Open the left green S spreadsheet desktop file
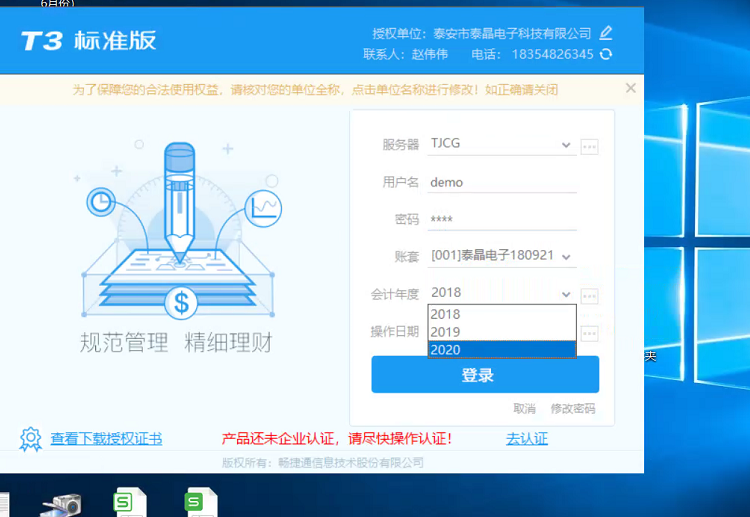 [x=130, y=502]
